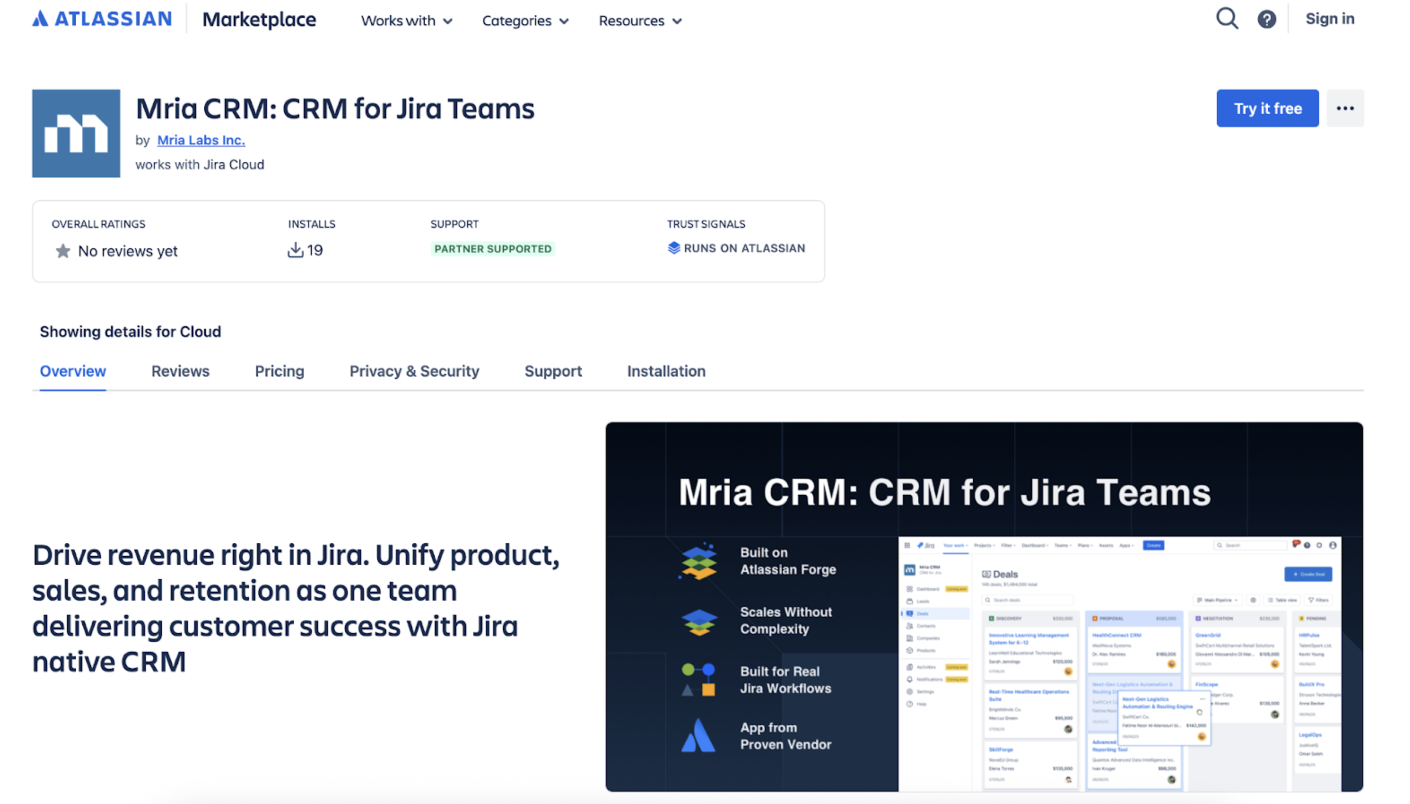Click the Atlassian logo in header
Screen dimensions: 1410x804
pos(102,19)
